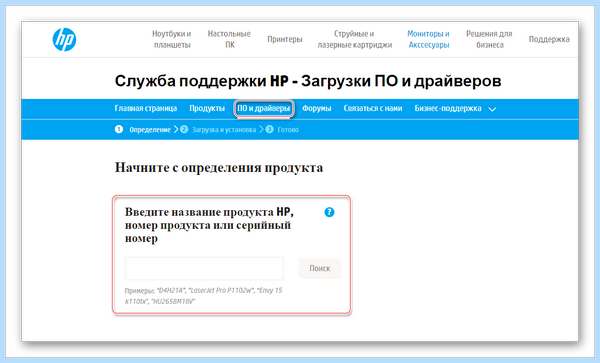
Task: Focus the product name search field
Action: point(204,269)
